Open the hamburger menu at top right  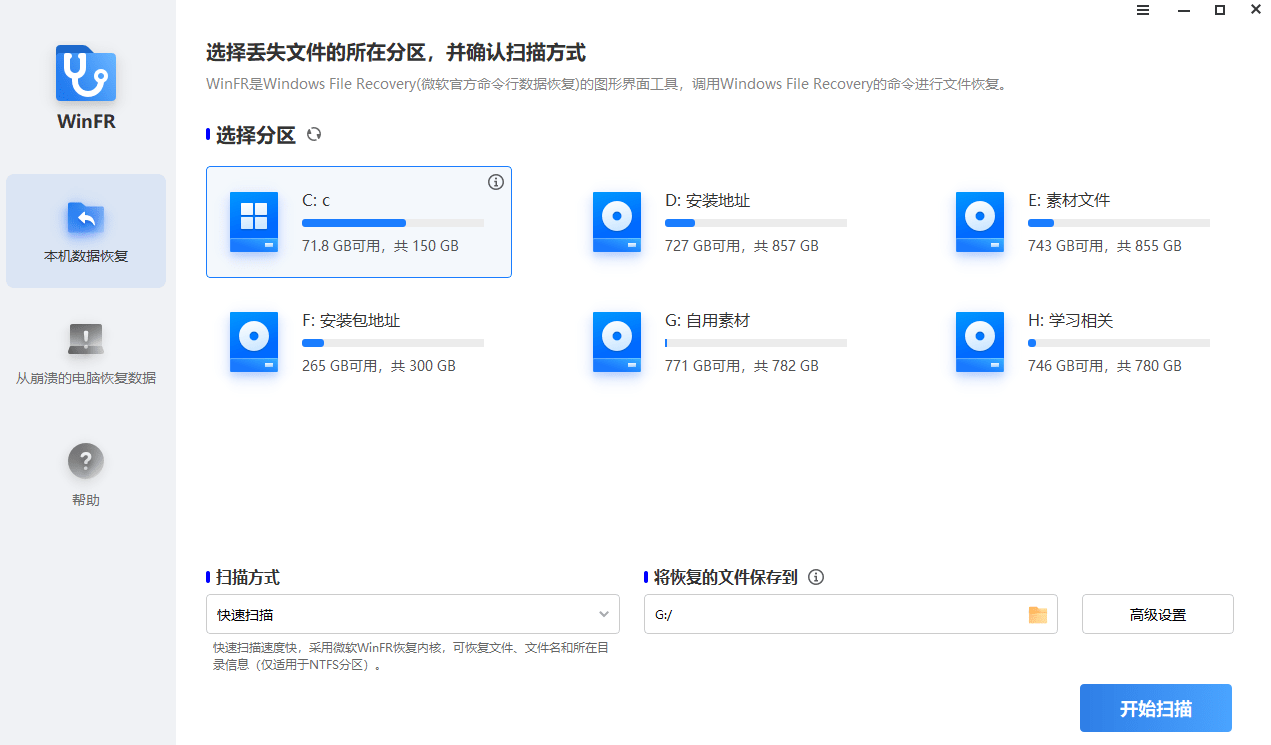pyautogui.click(x=1143, y=10)
